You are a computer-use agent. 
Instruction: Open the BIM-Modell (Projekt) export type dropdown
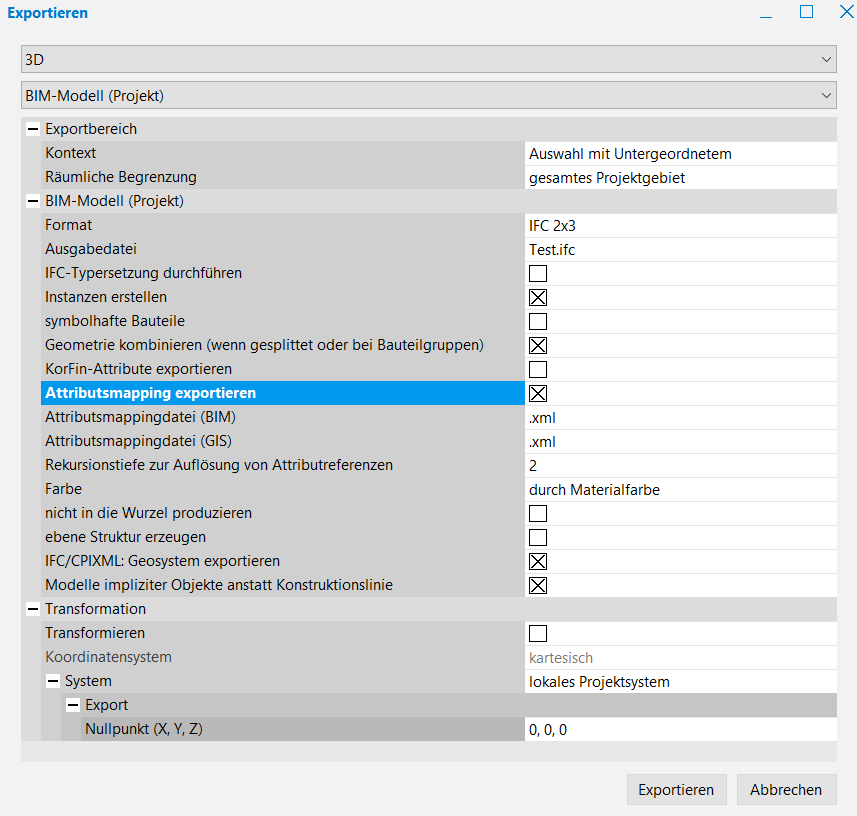click(x=428, y=96)
